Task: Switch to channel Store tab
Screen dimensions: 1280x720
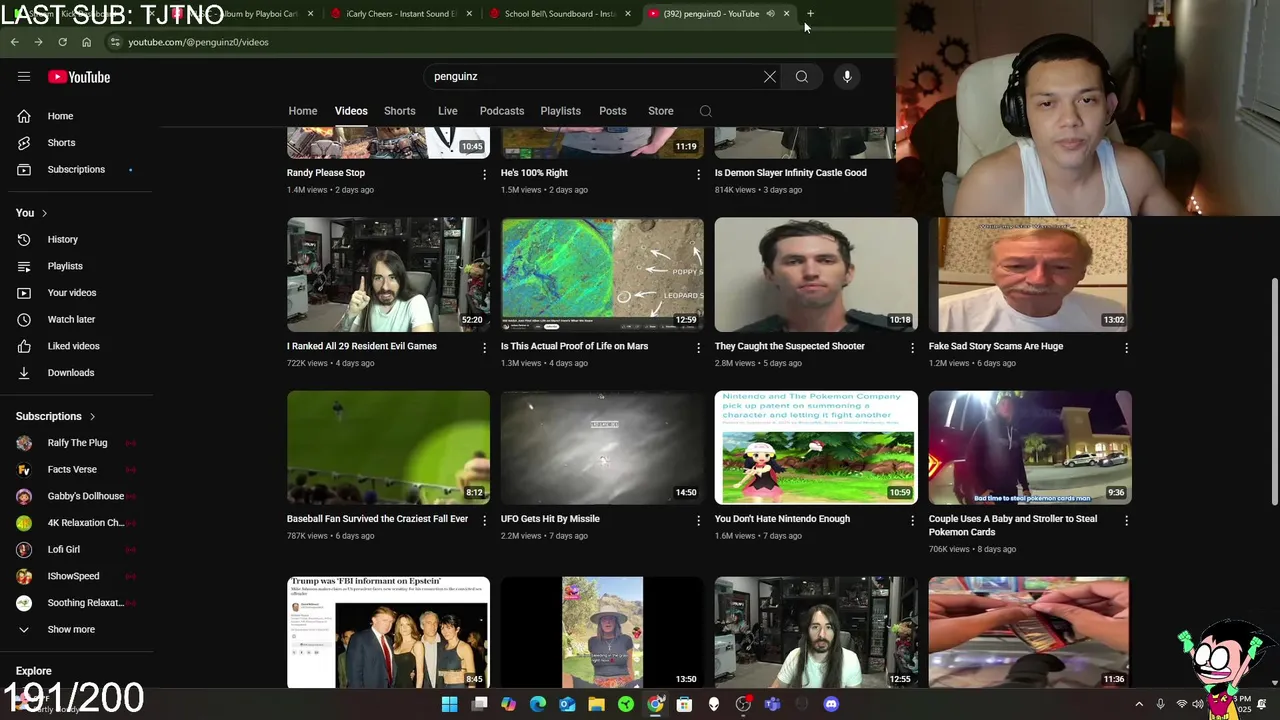Action: click(x=661, y=111)
